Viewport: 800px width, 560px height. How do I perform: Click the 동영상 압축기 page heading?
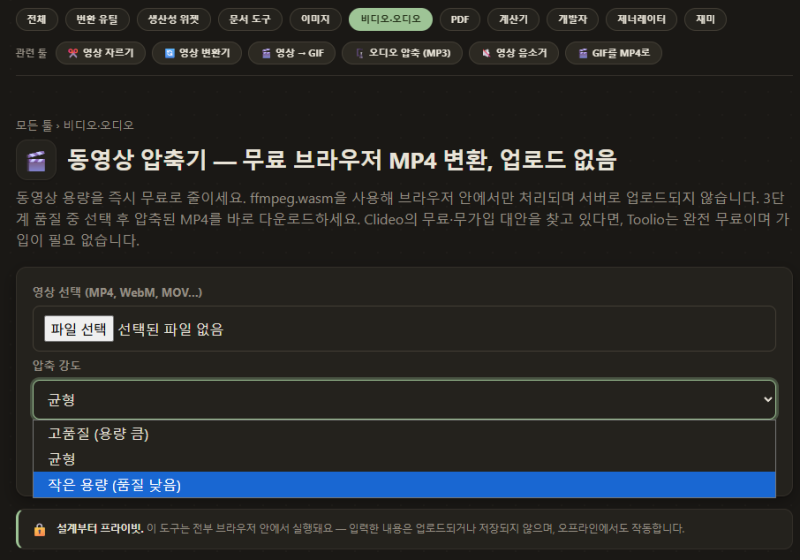pyautogui.click(x=342, y=160)
